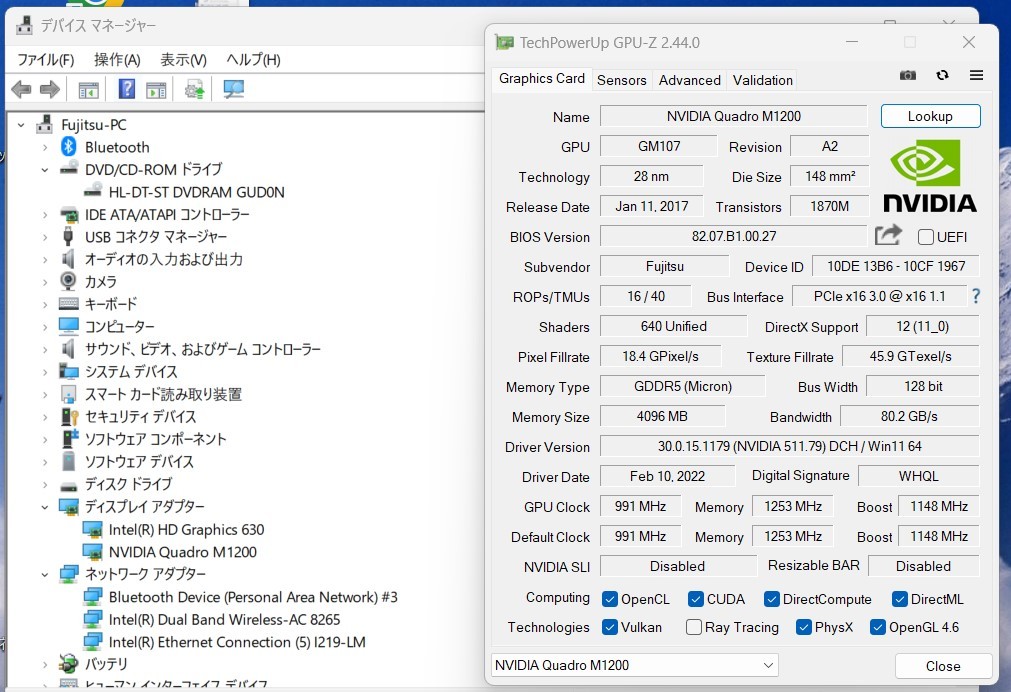Open the 操作(A) menu
Screen dimensions: 1011x692
pos(117,60)
